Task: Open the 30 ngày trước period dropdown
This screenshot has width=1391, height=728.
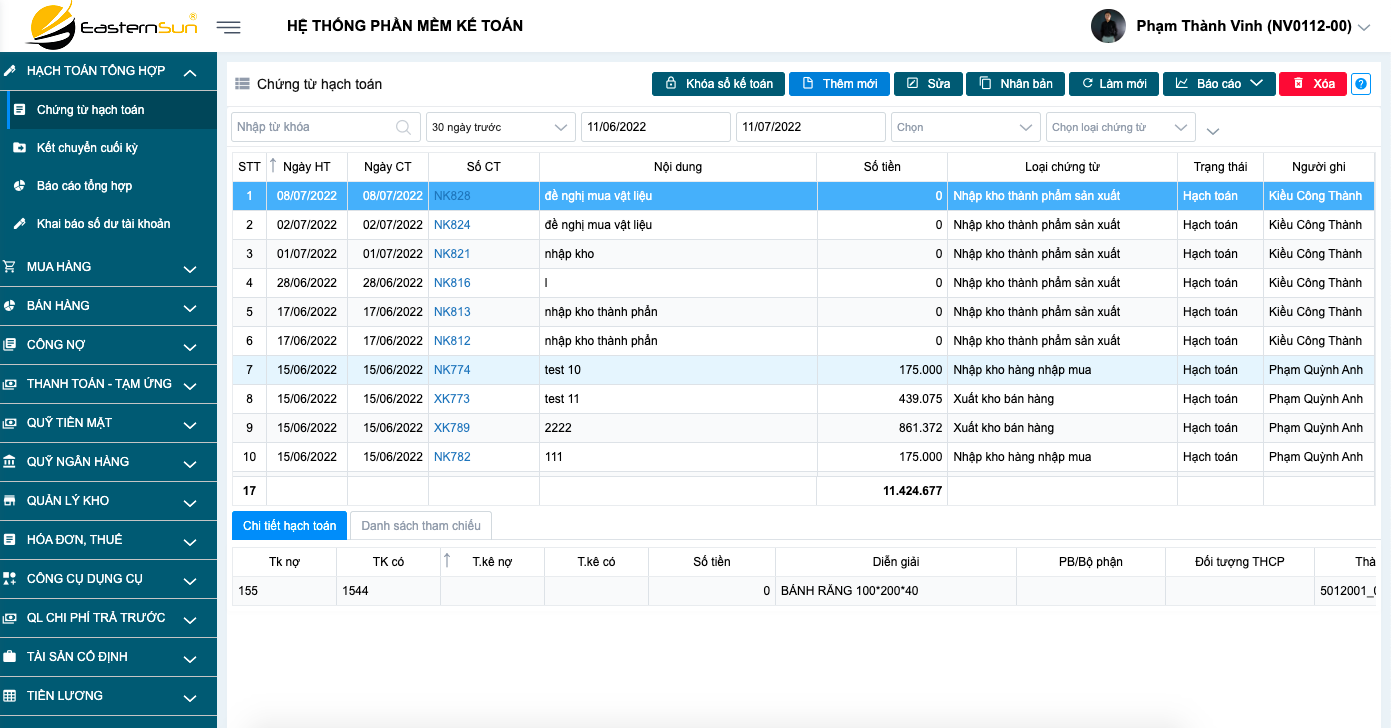Action: [500, 127]
